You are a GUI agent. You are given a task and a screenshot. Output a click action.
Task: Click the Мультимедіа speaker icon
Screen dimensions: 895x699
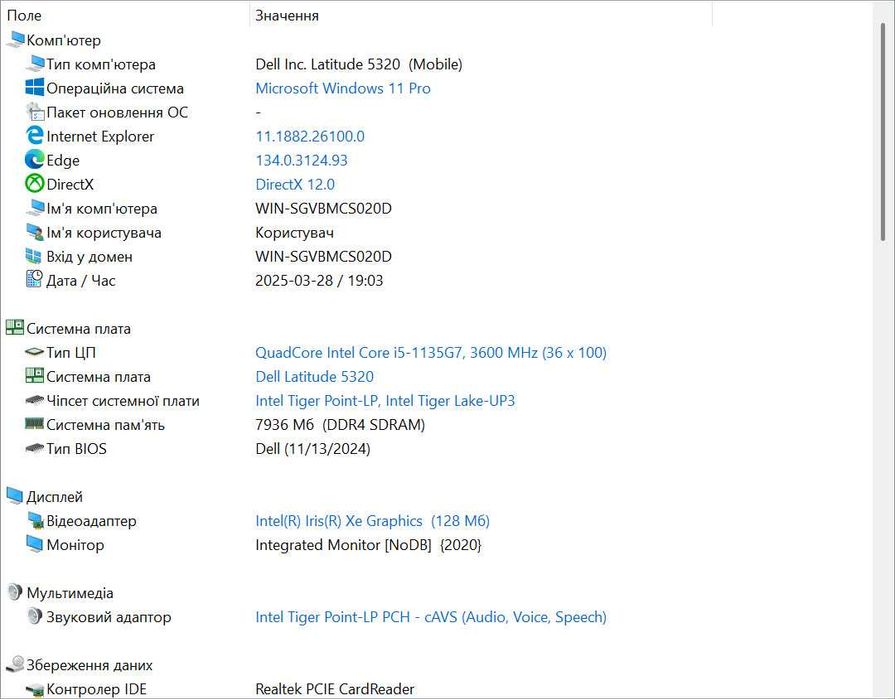[x=15, y=592]
